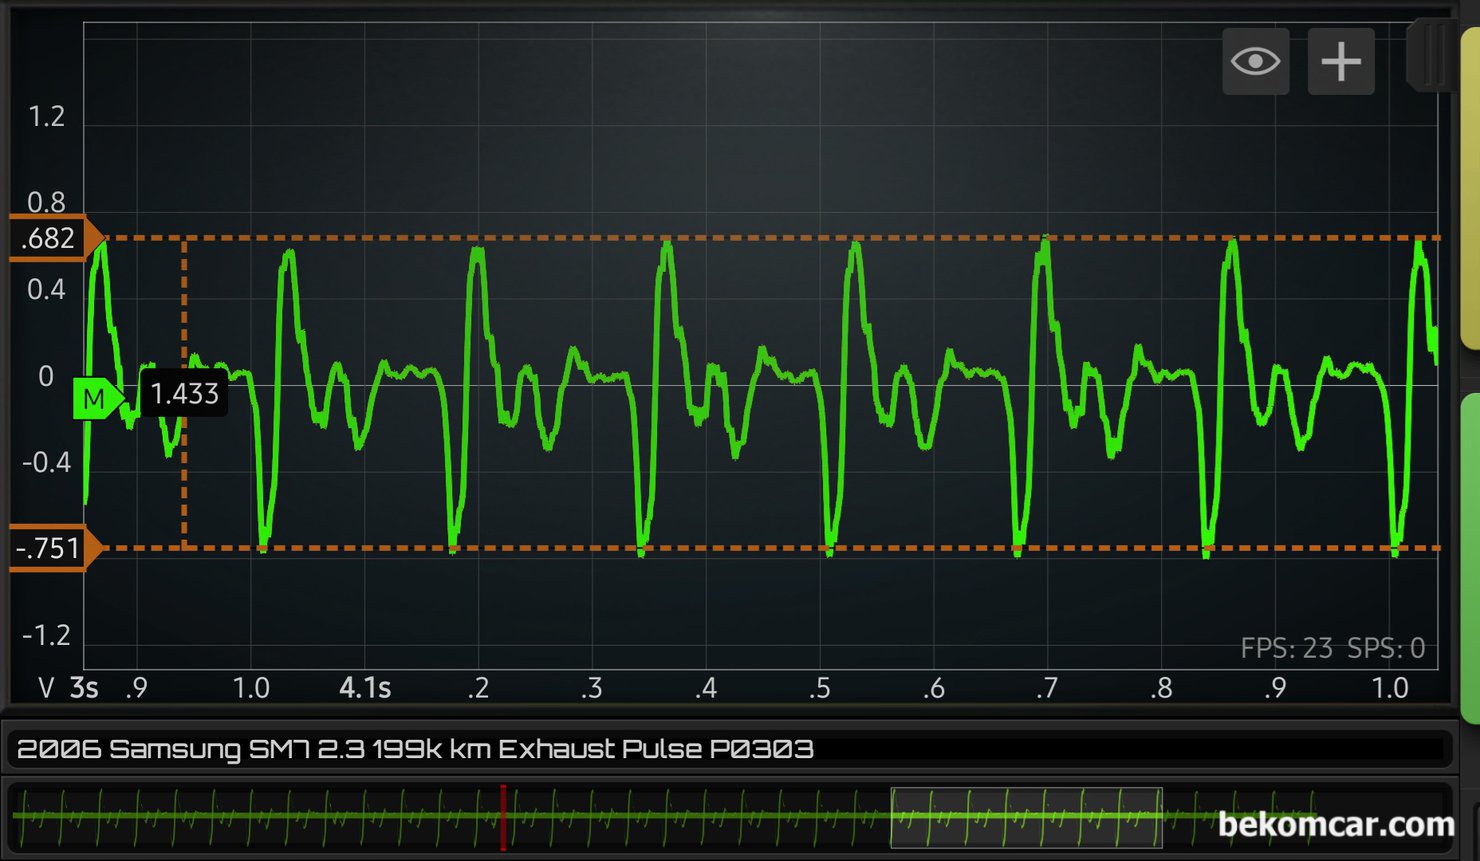The width and height of the screenshot is (1480, 861).
Task: Open the bekomcar.com watermark link
Action: (x=1335, y=824)
